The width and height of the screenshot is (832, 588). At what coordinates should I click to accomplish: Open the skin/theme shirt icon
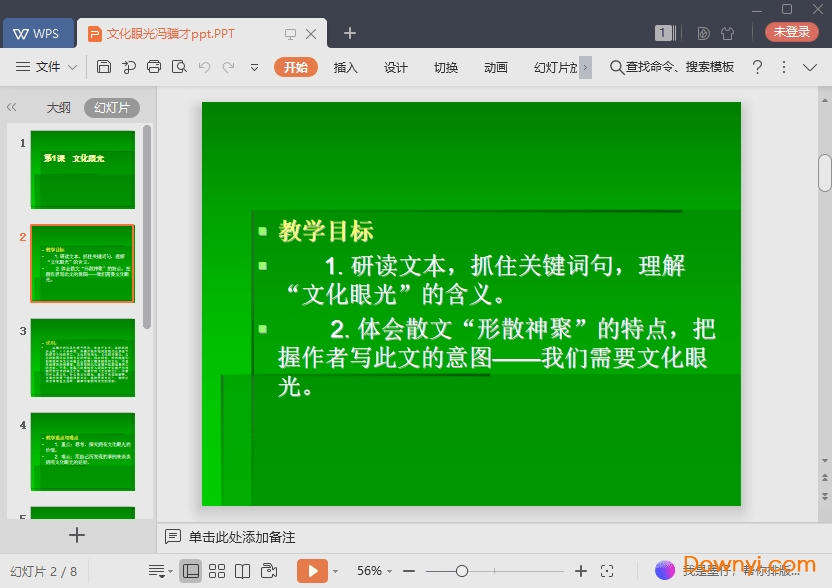click(727, 33)
